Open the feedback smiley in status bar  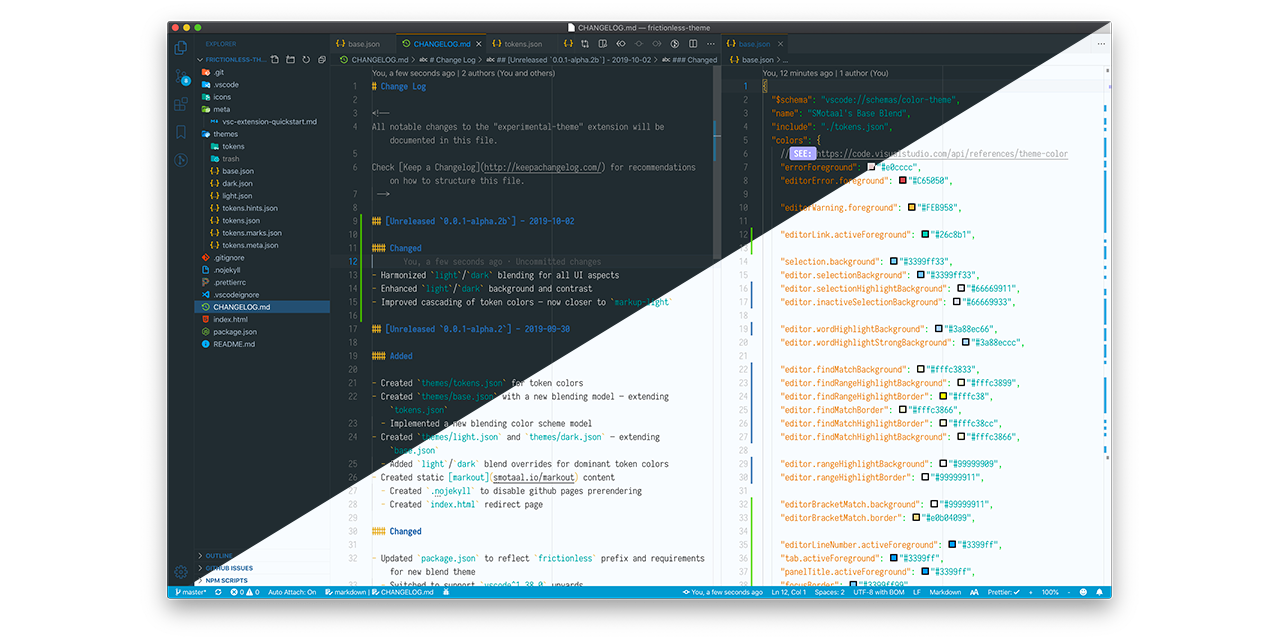coord(1083,592)
